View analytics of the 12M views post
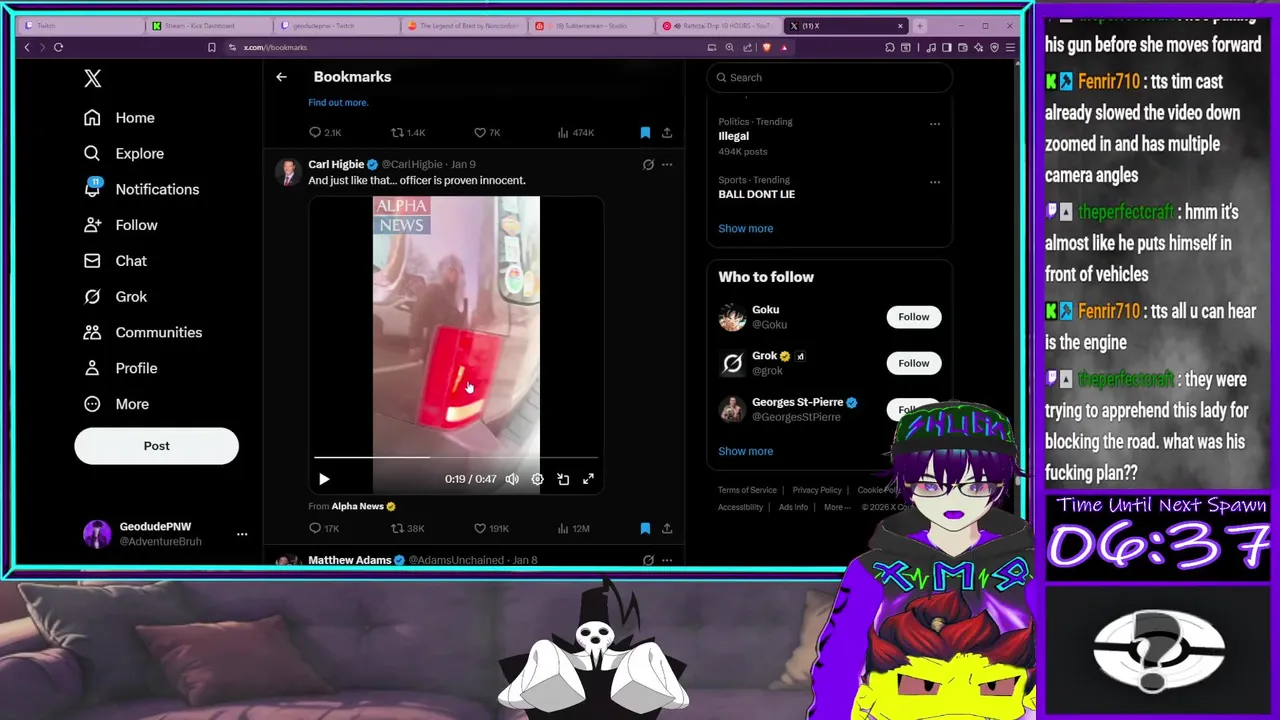This screenshot has width=1280, height=720. point(573,528)
